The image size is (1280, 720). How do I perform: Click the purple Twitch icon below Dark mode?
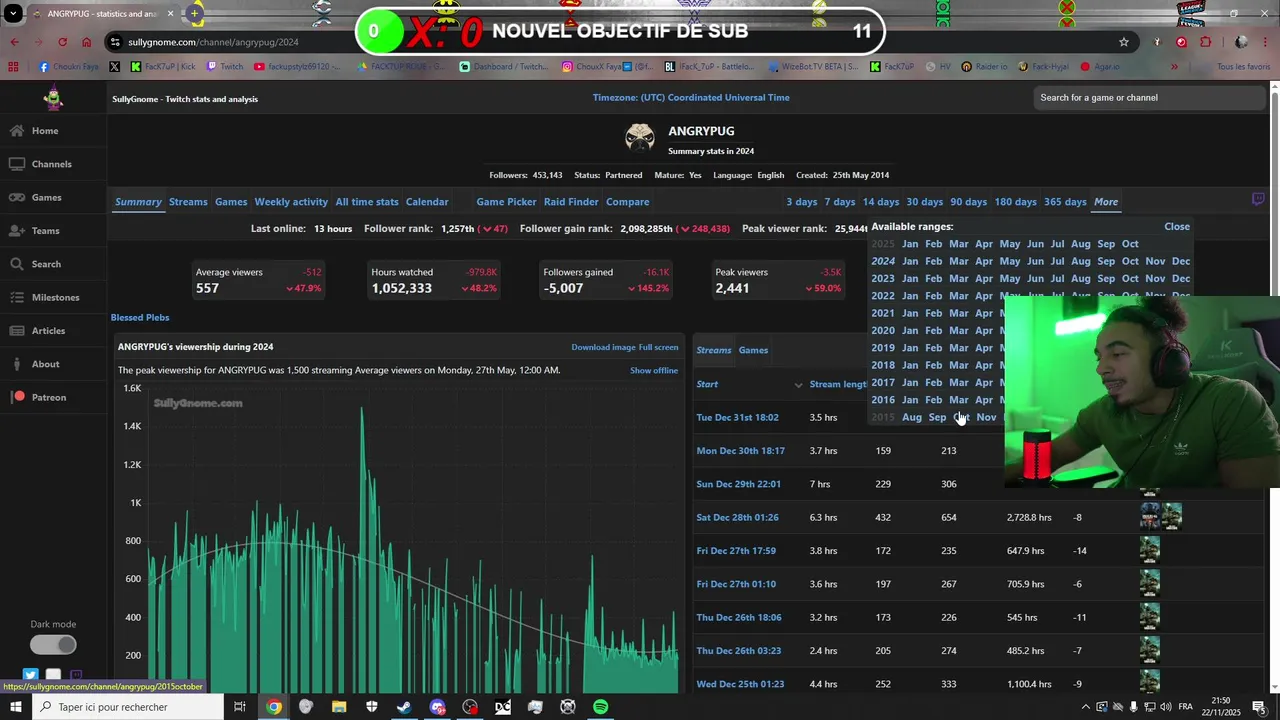(x=76, y=676)
